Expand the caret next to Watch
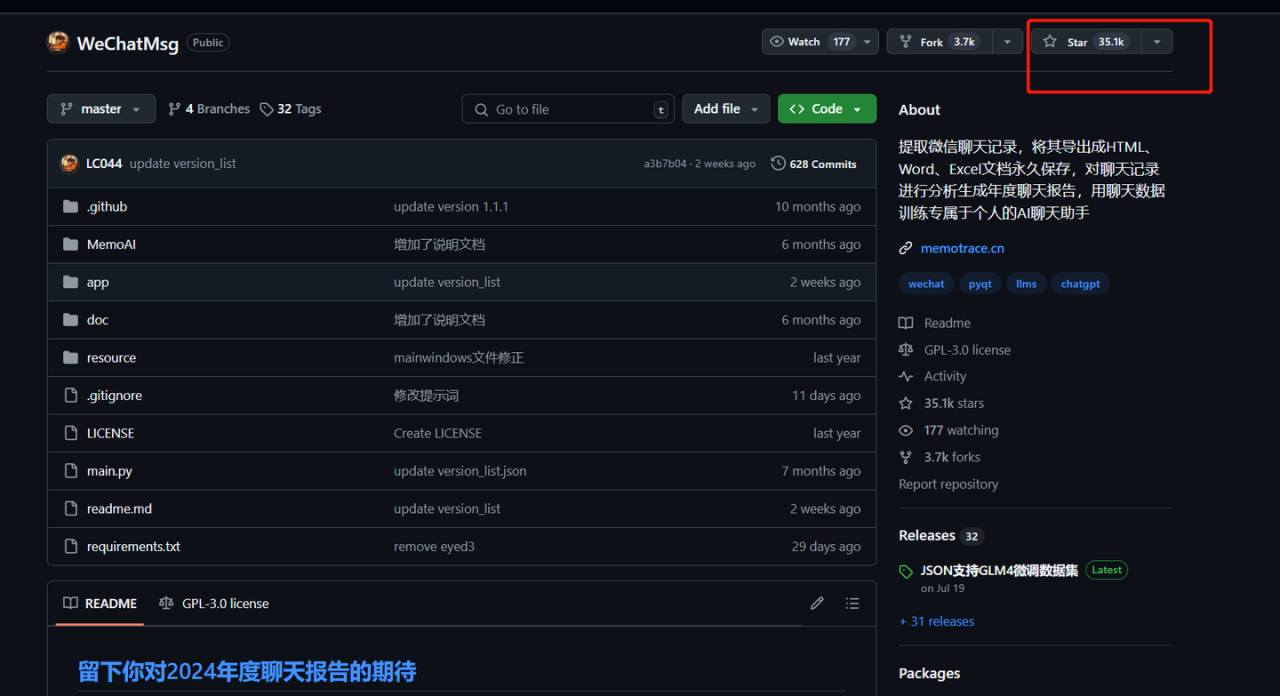Image resolution: width=1280 pixels, height=696 pixels. coord(868,42)
